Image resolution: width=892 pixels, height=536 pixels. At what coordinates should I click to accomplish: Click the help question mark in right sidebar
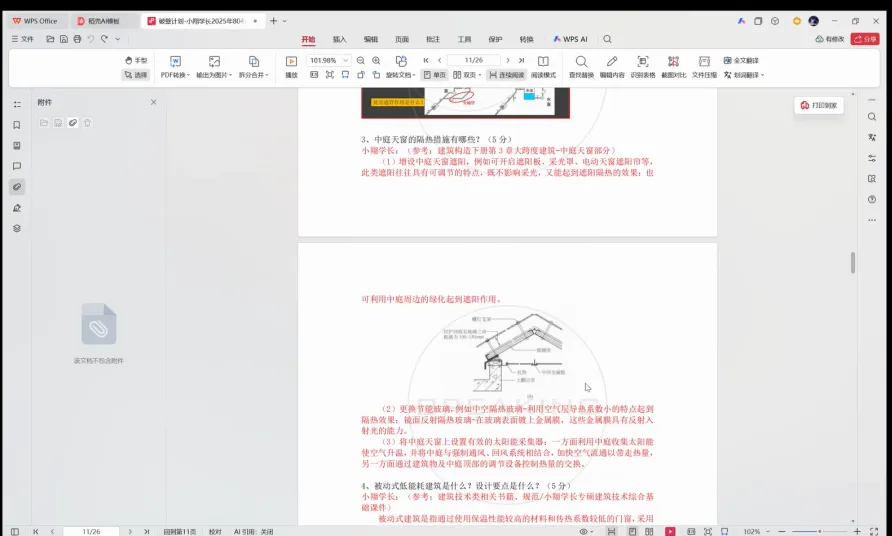872,199
